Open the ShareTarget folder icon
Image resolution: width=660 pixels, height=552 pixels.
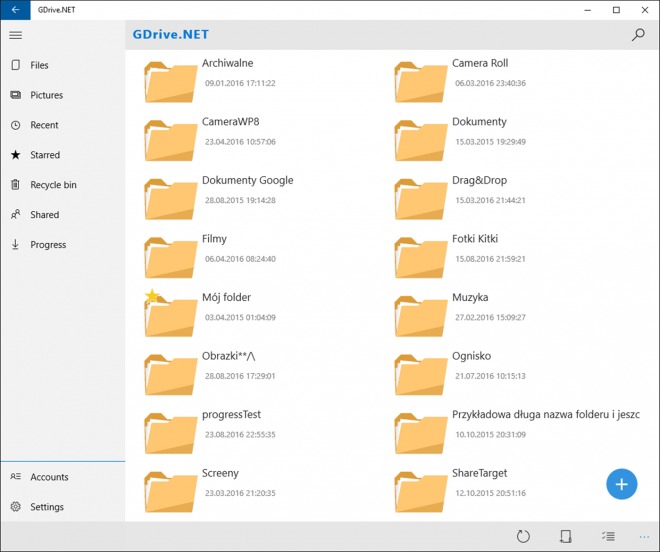(420, 491)
